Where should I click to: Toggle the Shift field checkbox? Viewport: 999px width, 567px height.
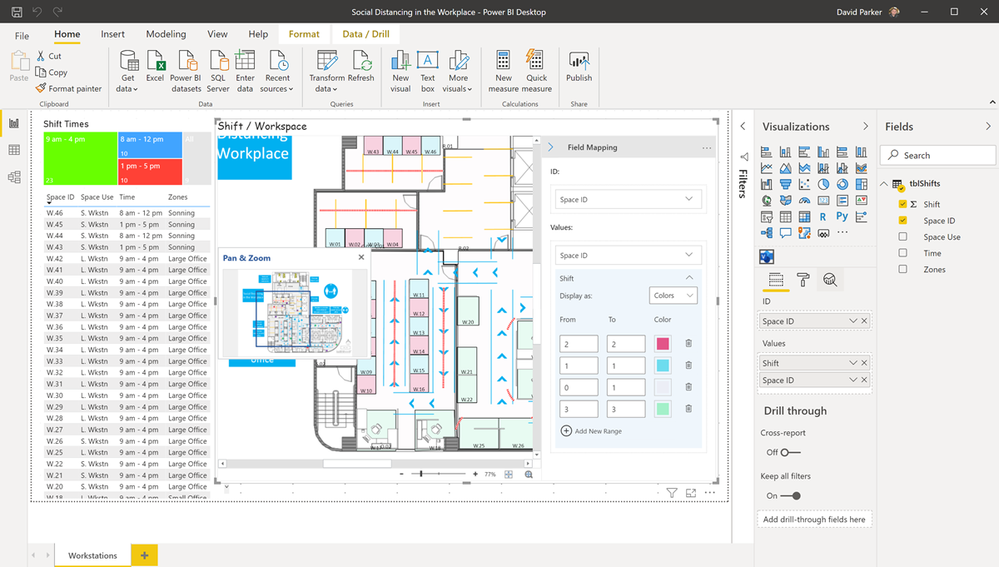click(x=903, y=204)
